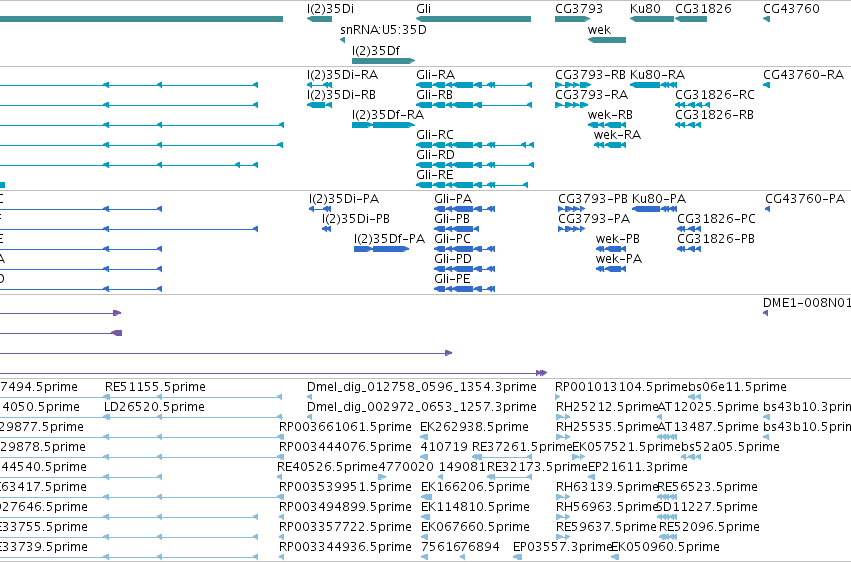851x562 pixels.
Task: Open the RE52096.5prime EST label
Action: (709, 528)
